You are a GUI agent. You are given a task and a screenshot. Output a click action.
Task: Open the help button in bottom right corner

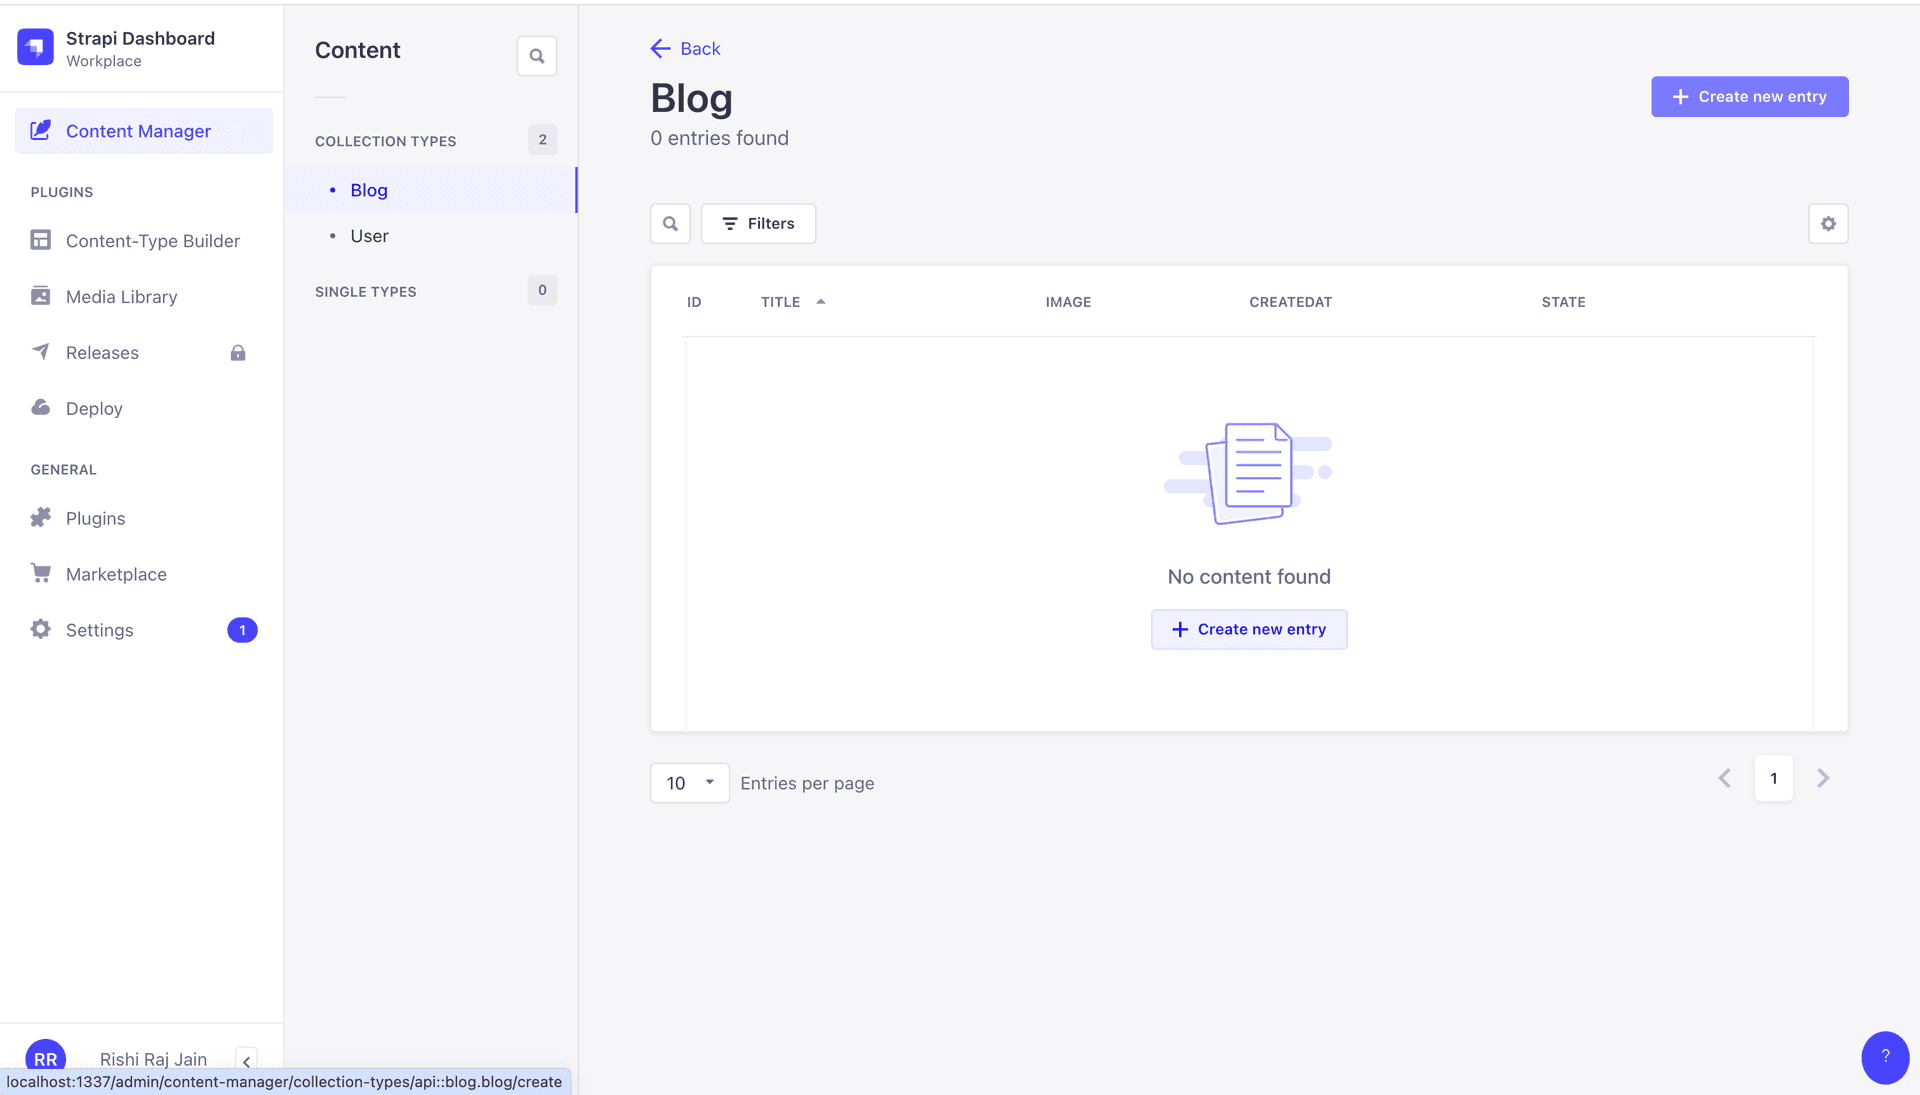coord(1886,1057)
